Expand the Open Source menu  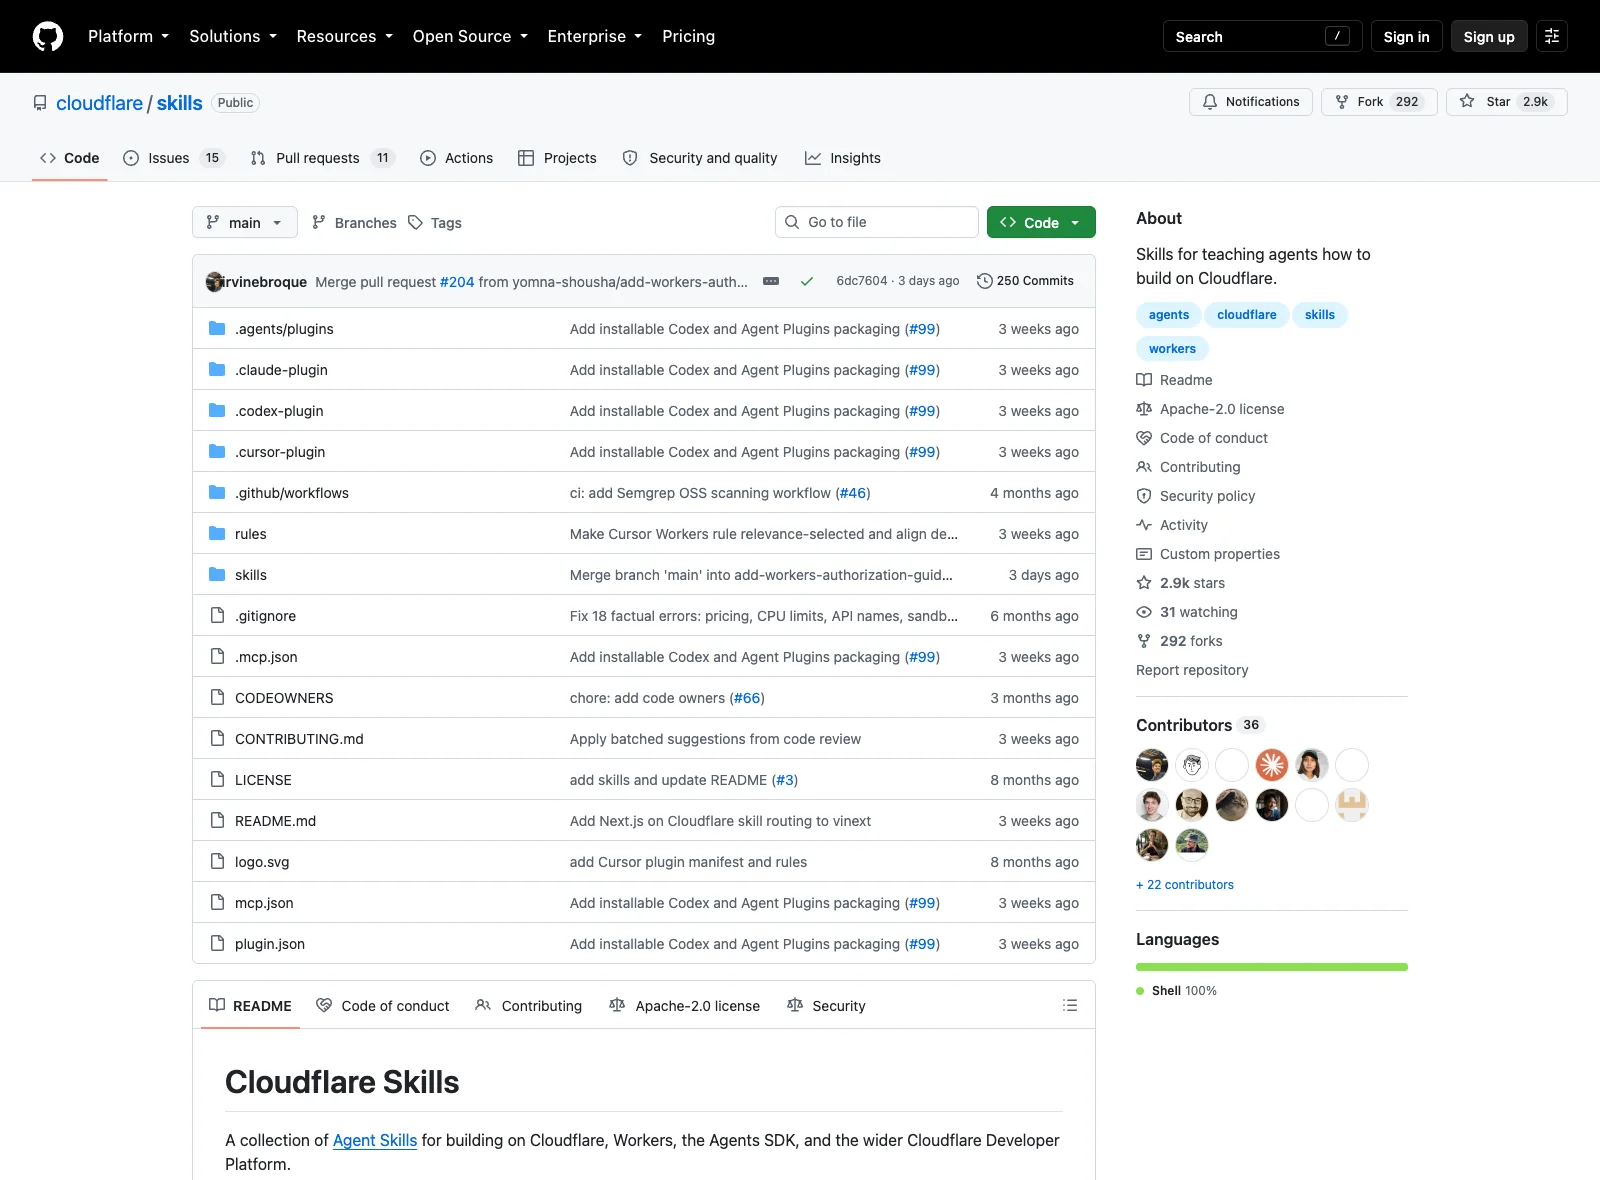click(x=470, y=36)
